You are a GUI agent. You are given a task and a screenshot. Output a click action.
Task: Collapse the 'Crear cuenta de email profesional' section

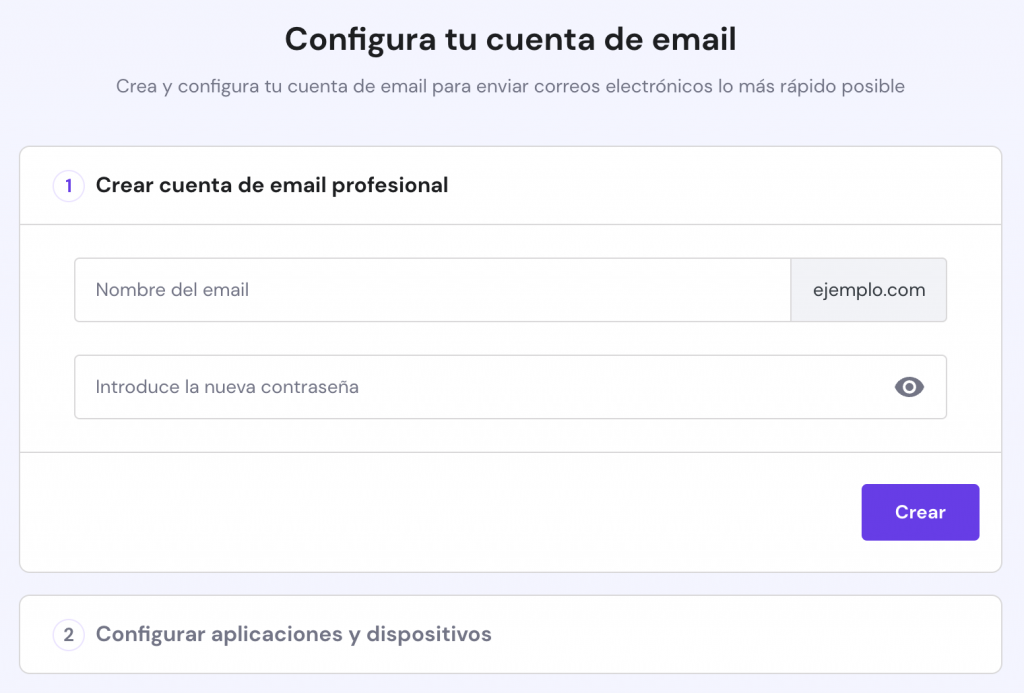(x=272, y=185)
